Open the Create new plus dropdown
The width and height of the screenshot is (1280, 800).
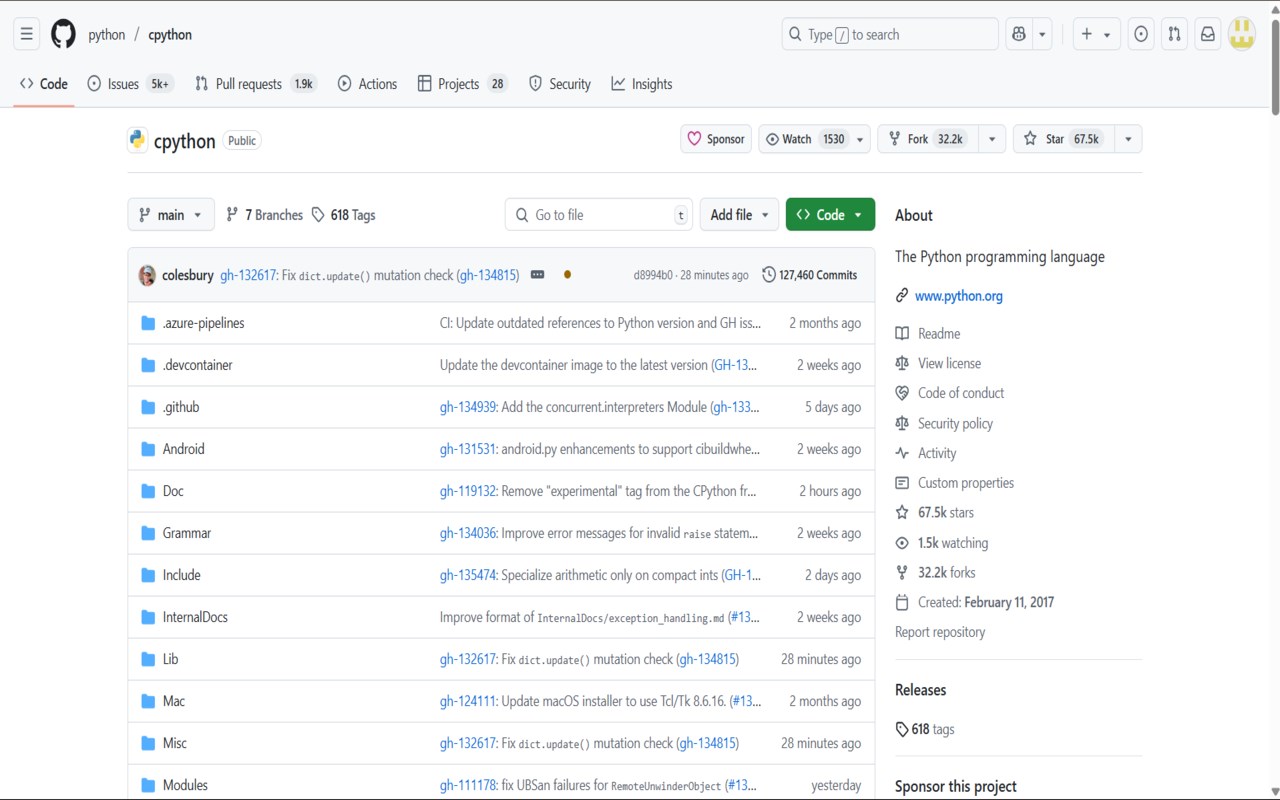[x=1096, y=34]
